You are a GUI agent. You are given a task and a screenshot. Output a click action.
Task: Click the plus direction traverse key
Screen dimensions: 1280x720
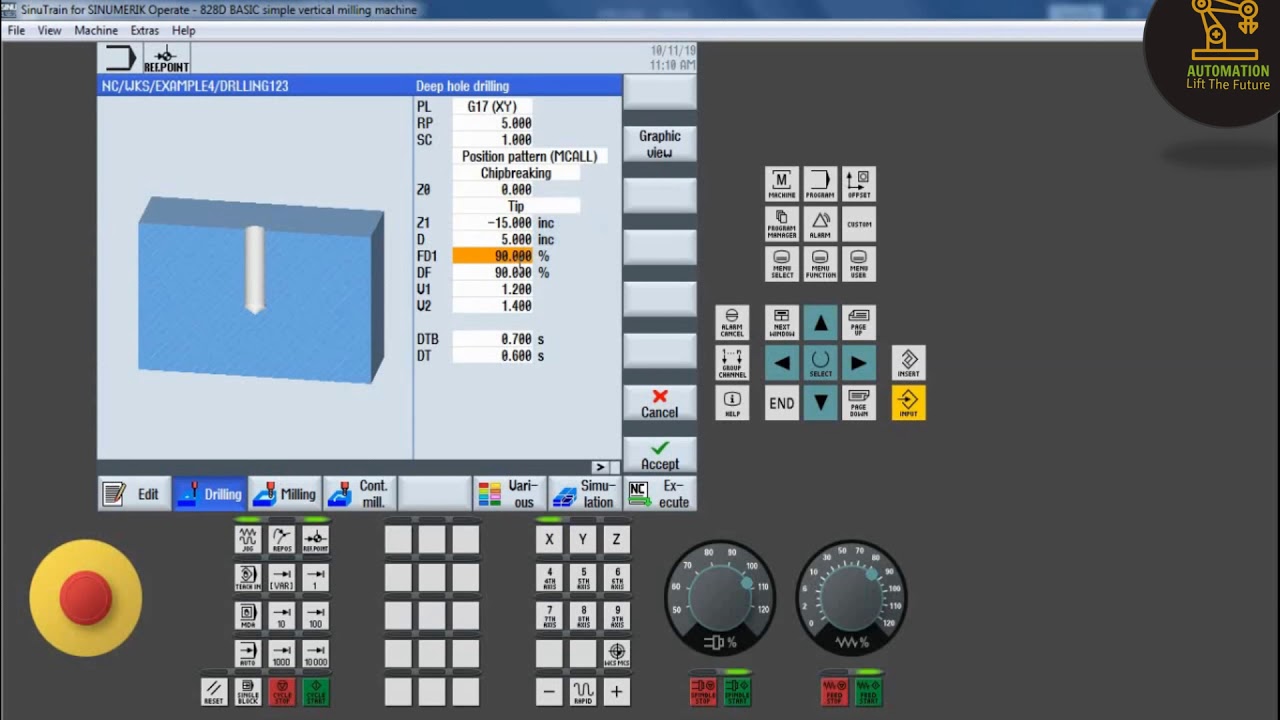point(617,692)
